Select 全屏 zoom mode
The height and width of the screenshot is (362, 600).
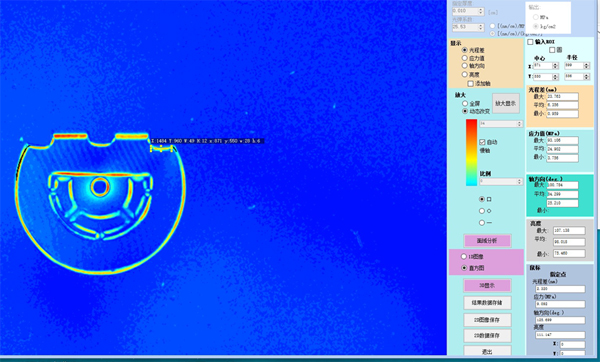coord(465,103)
